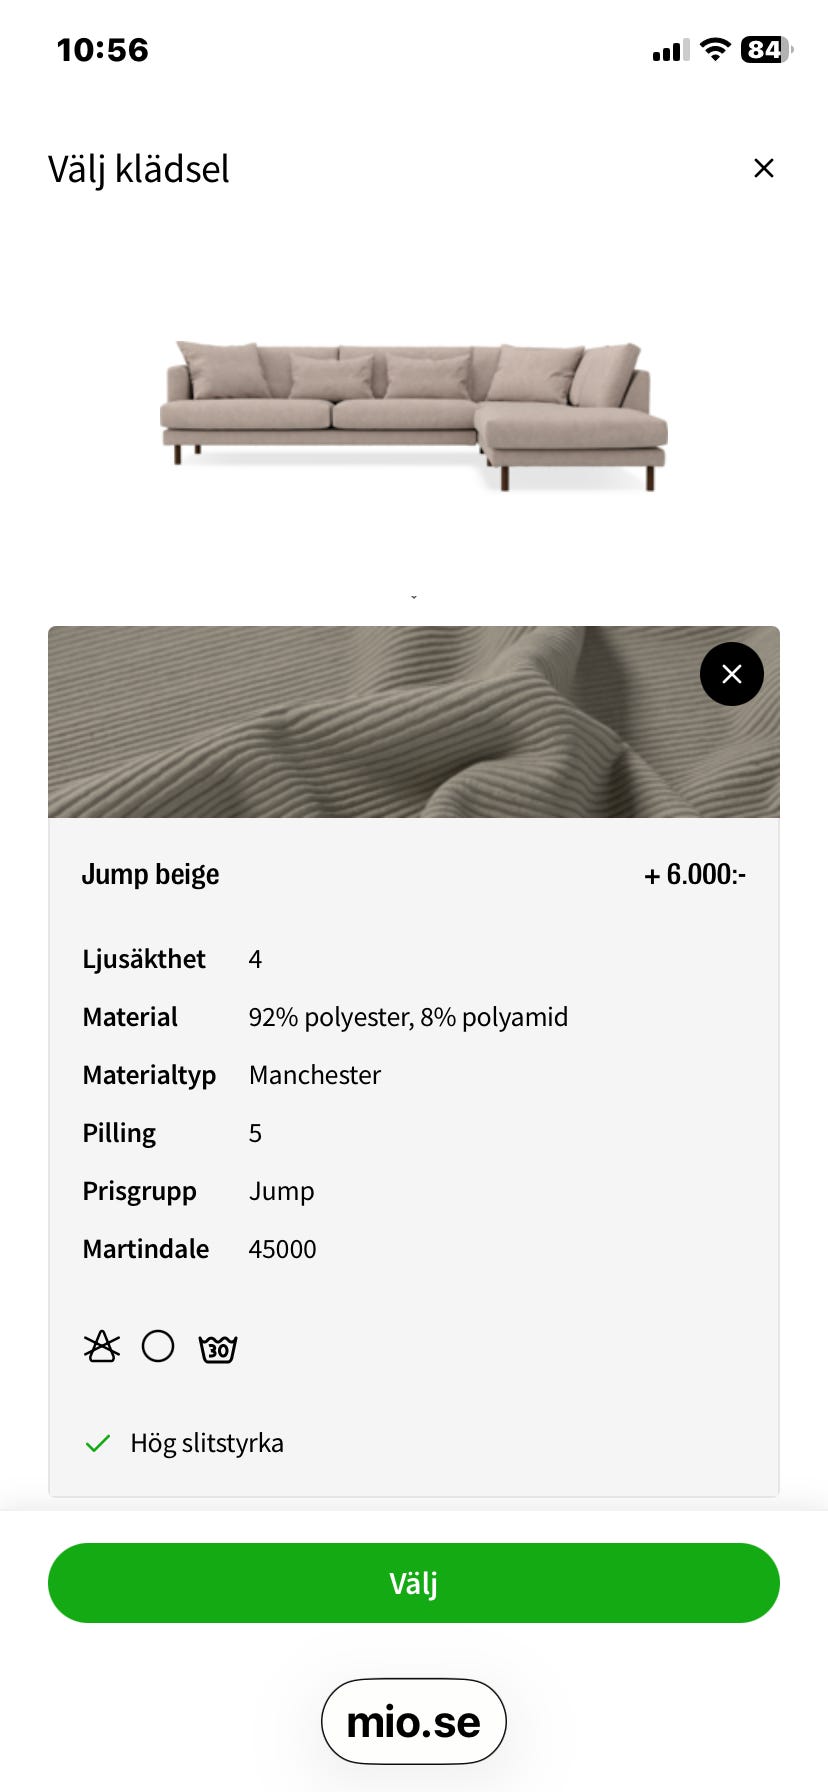The image size is (828, 1792).
Task: Close the Välj klädsel dialog
Action: pos(763,168)
